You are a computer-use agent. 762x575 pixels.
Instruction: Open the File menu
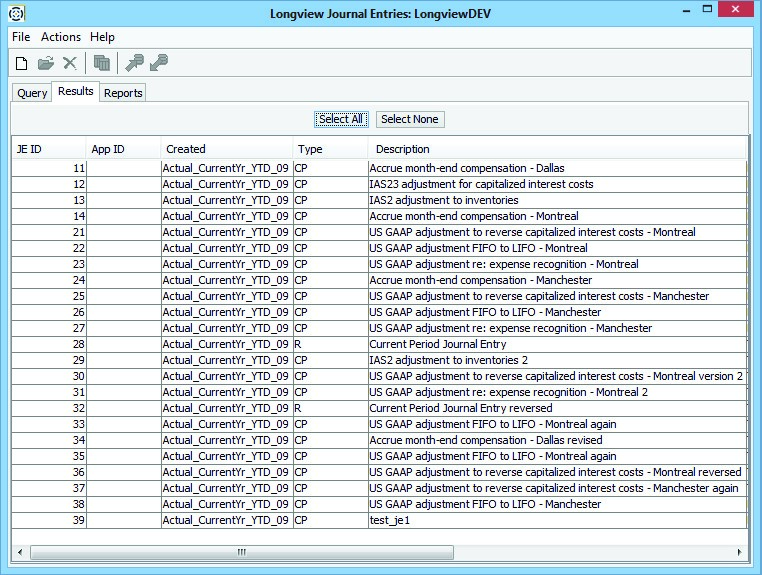click(21, 37)
